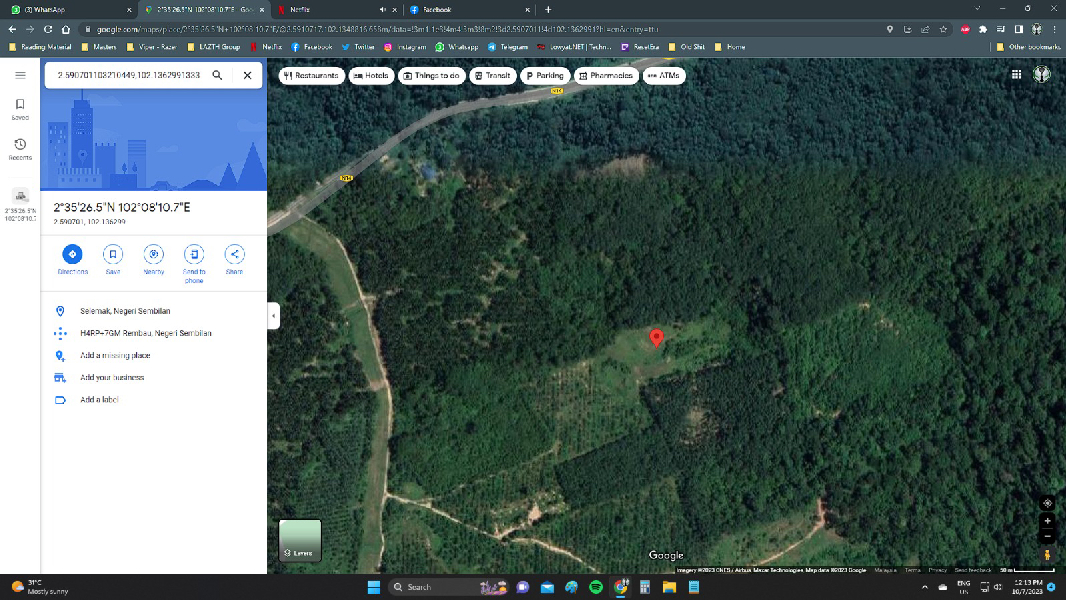Click the search magnifier icon
The width and height of the screenshot is (1066, 600).
coord(217,75)
